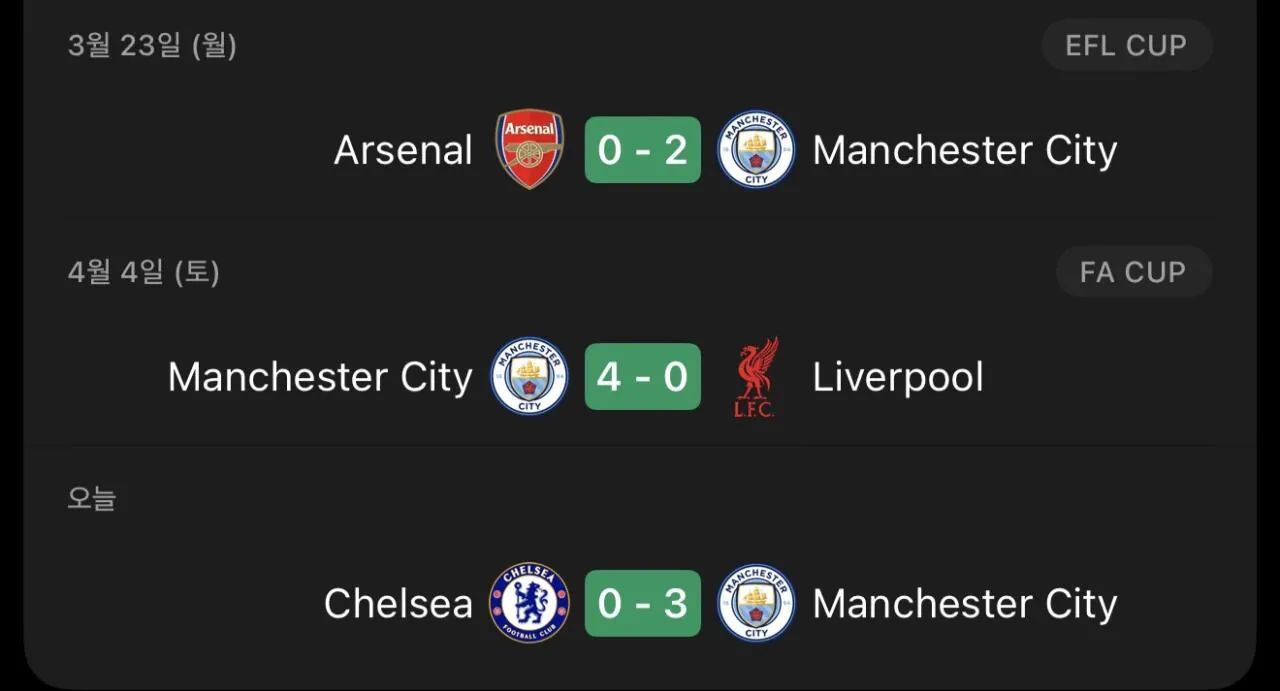Image resolution: width=1280 pixels, height=691 pixels.
Task: Open the Liverpool team name
Action: click(x=898, y=378)
